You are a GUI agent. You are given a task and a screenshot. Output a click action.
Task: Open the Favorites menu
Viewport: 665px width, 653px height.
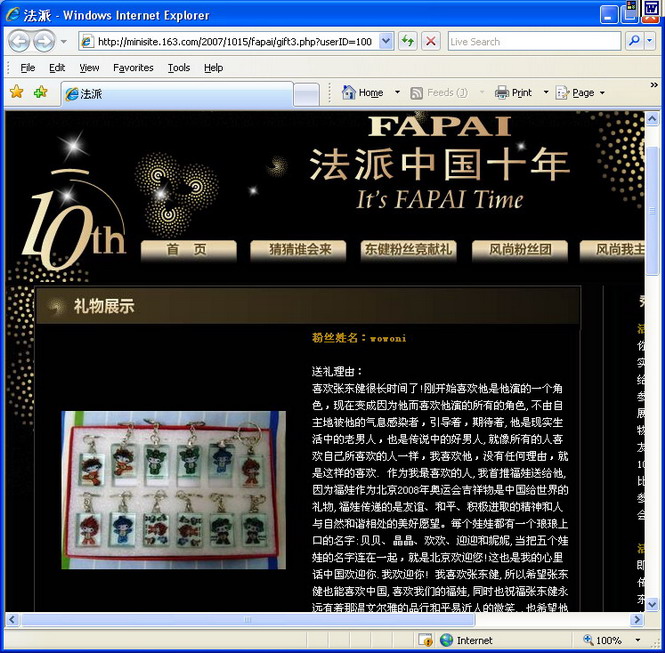[133, 68]
